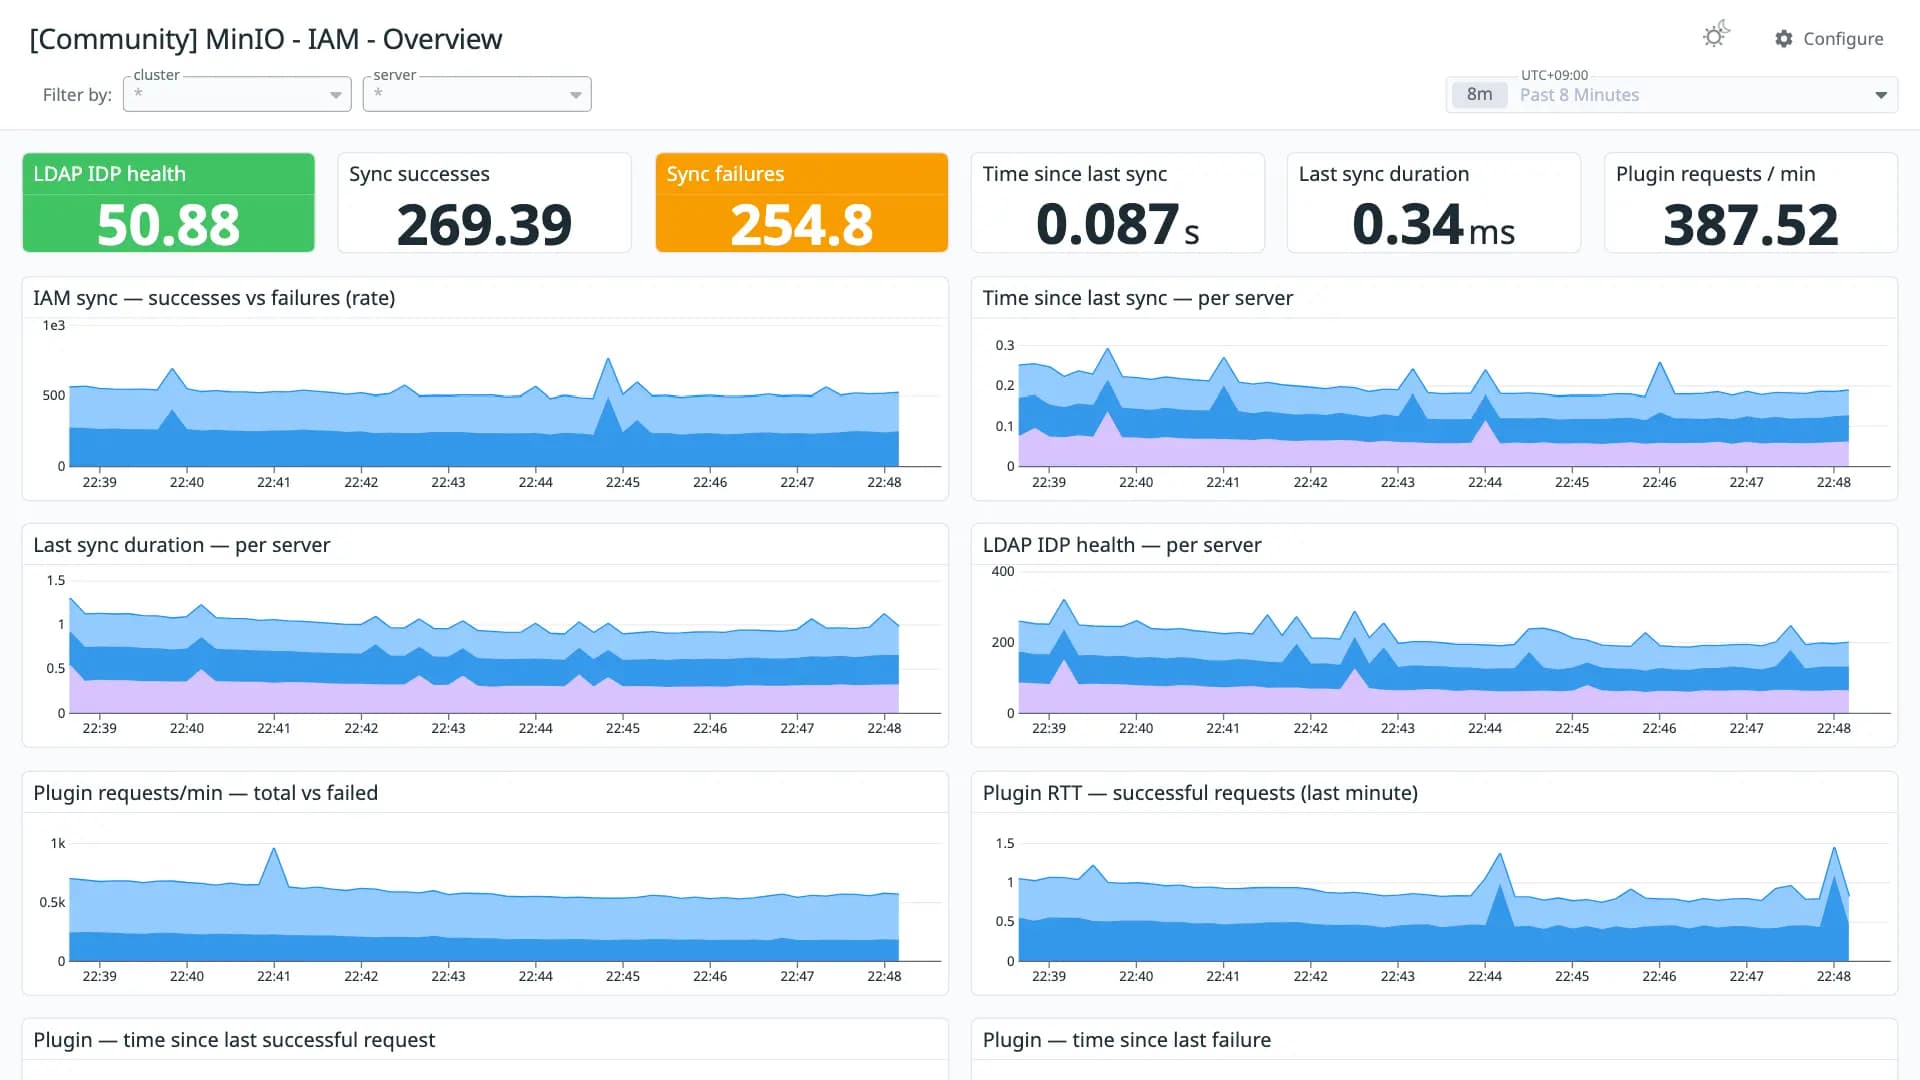
Task: Select the Plugin requests / min tile
Action: 1750,202
